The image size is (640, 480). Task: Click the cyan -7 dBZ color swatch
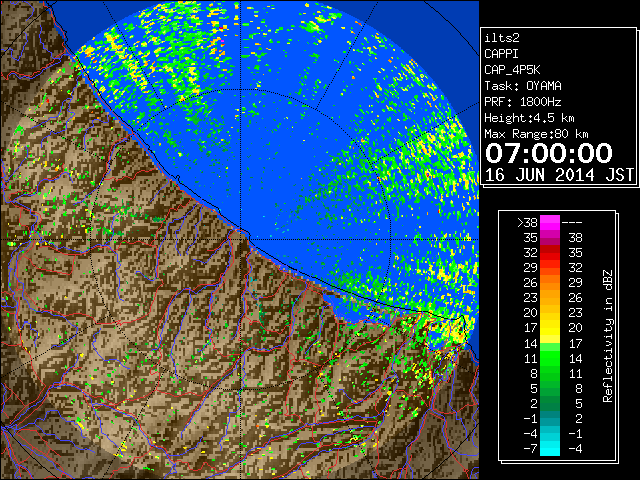[550, 448]
